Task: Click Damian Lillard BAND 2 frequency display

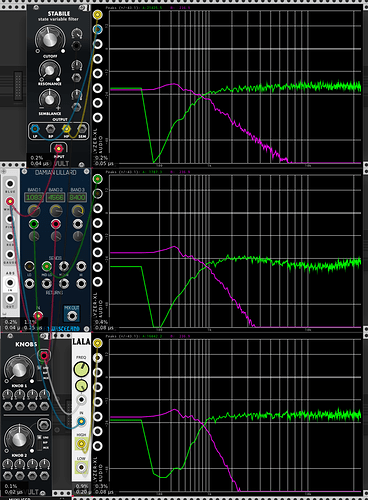Action: coord(55,197)
